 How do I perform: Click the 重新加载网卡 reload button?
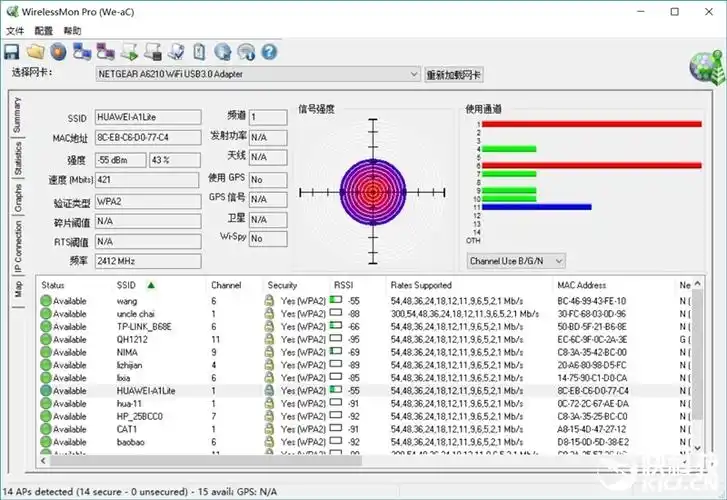pyautogui.click(x=454, y=75)
